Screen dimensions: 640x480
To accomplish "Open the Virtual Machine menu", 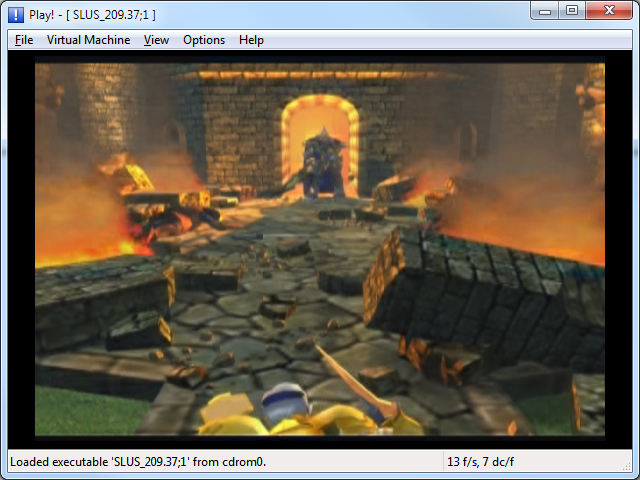I will pyautogui.click(x=88, y=40).
